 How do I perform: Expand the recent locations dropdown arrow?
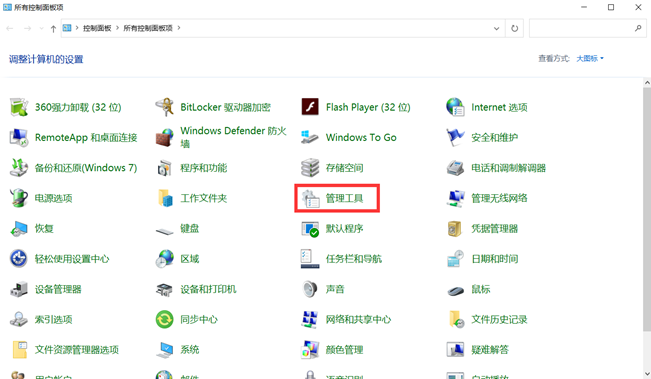click(x=42, y=28)
